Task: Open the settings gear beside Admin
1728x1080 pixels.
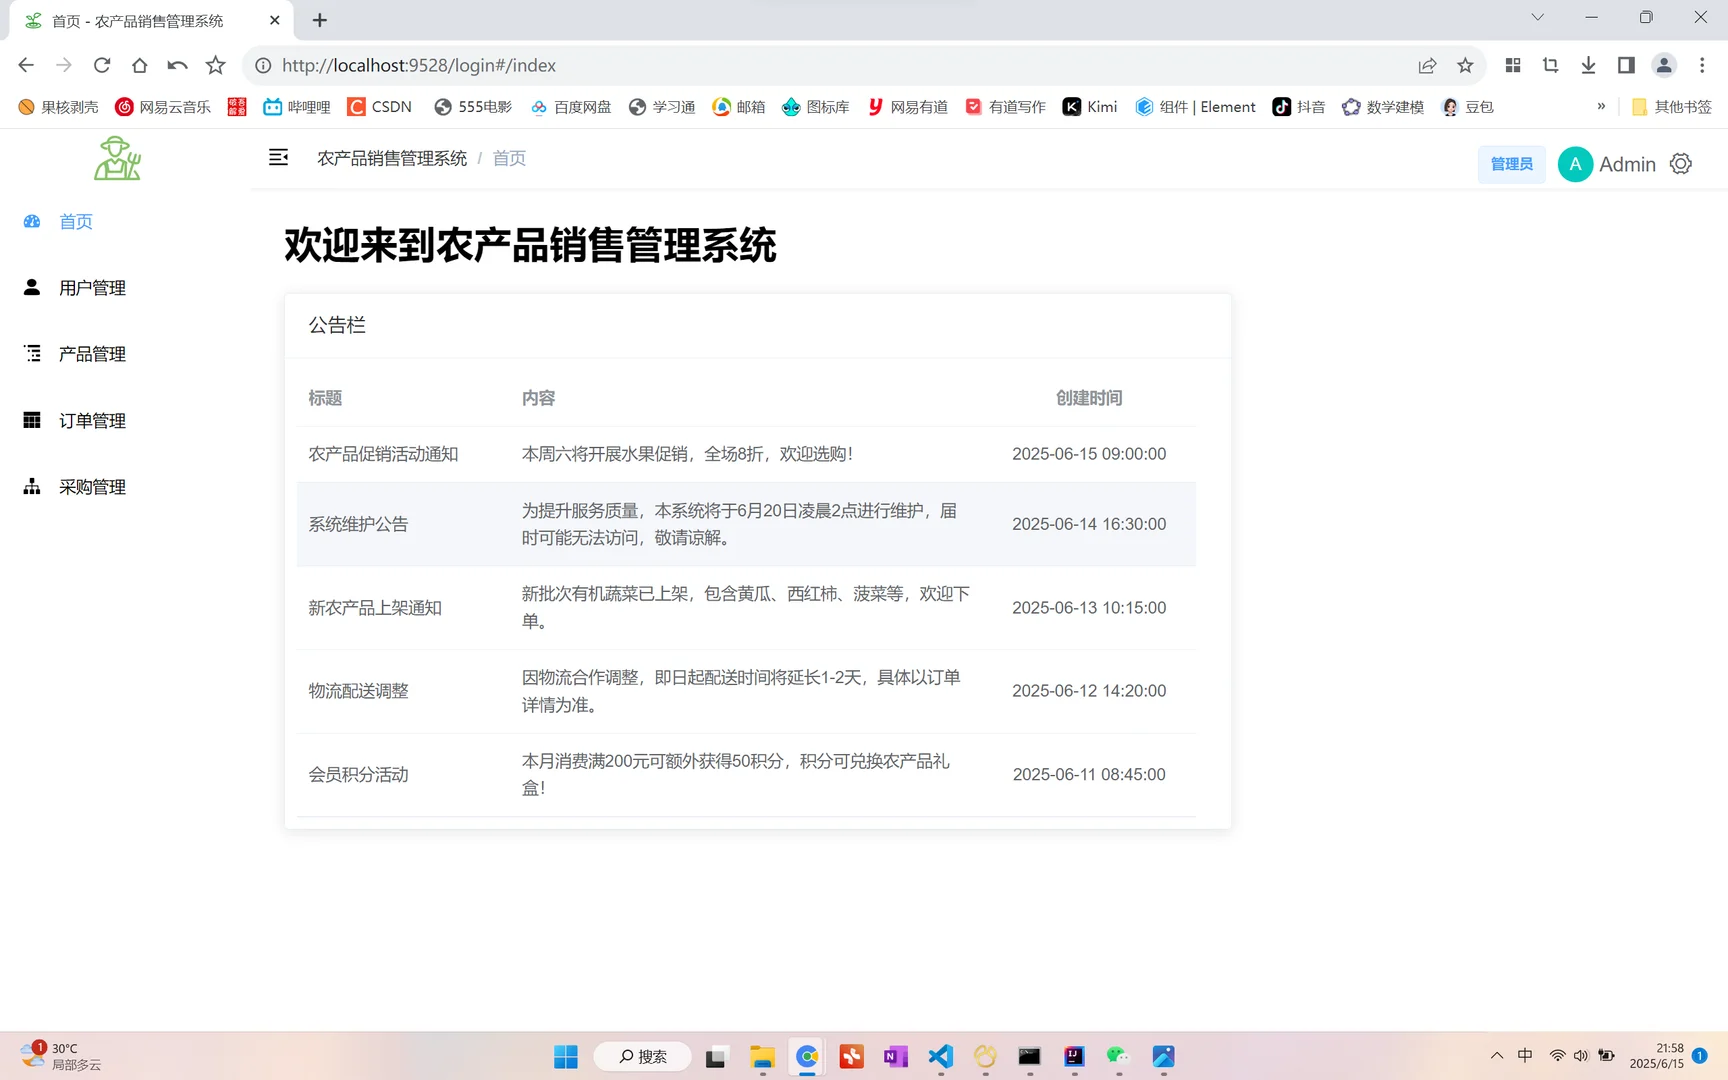Action: click(x=1681, y=163)
